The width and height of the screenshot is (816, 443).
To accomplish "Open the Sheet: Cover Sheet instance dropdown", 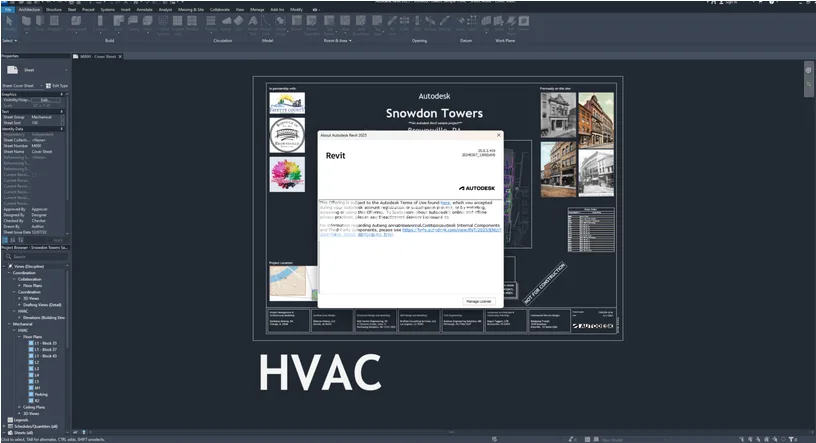I will pos(41,86).
